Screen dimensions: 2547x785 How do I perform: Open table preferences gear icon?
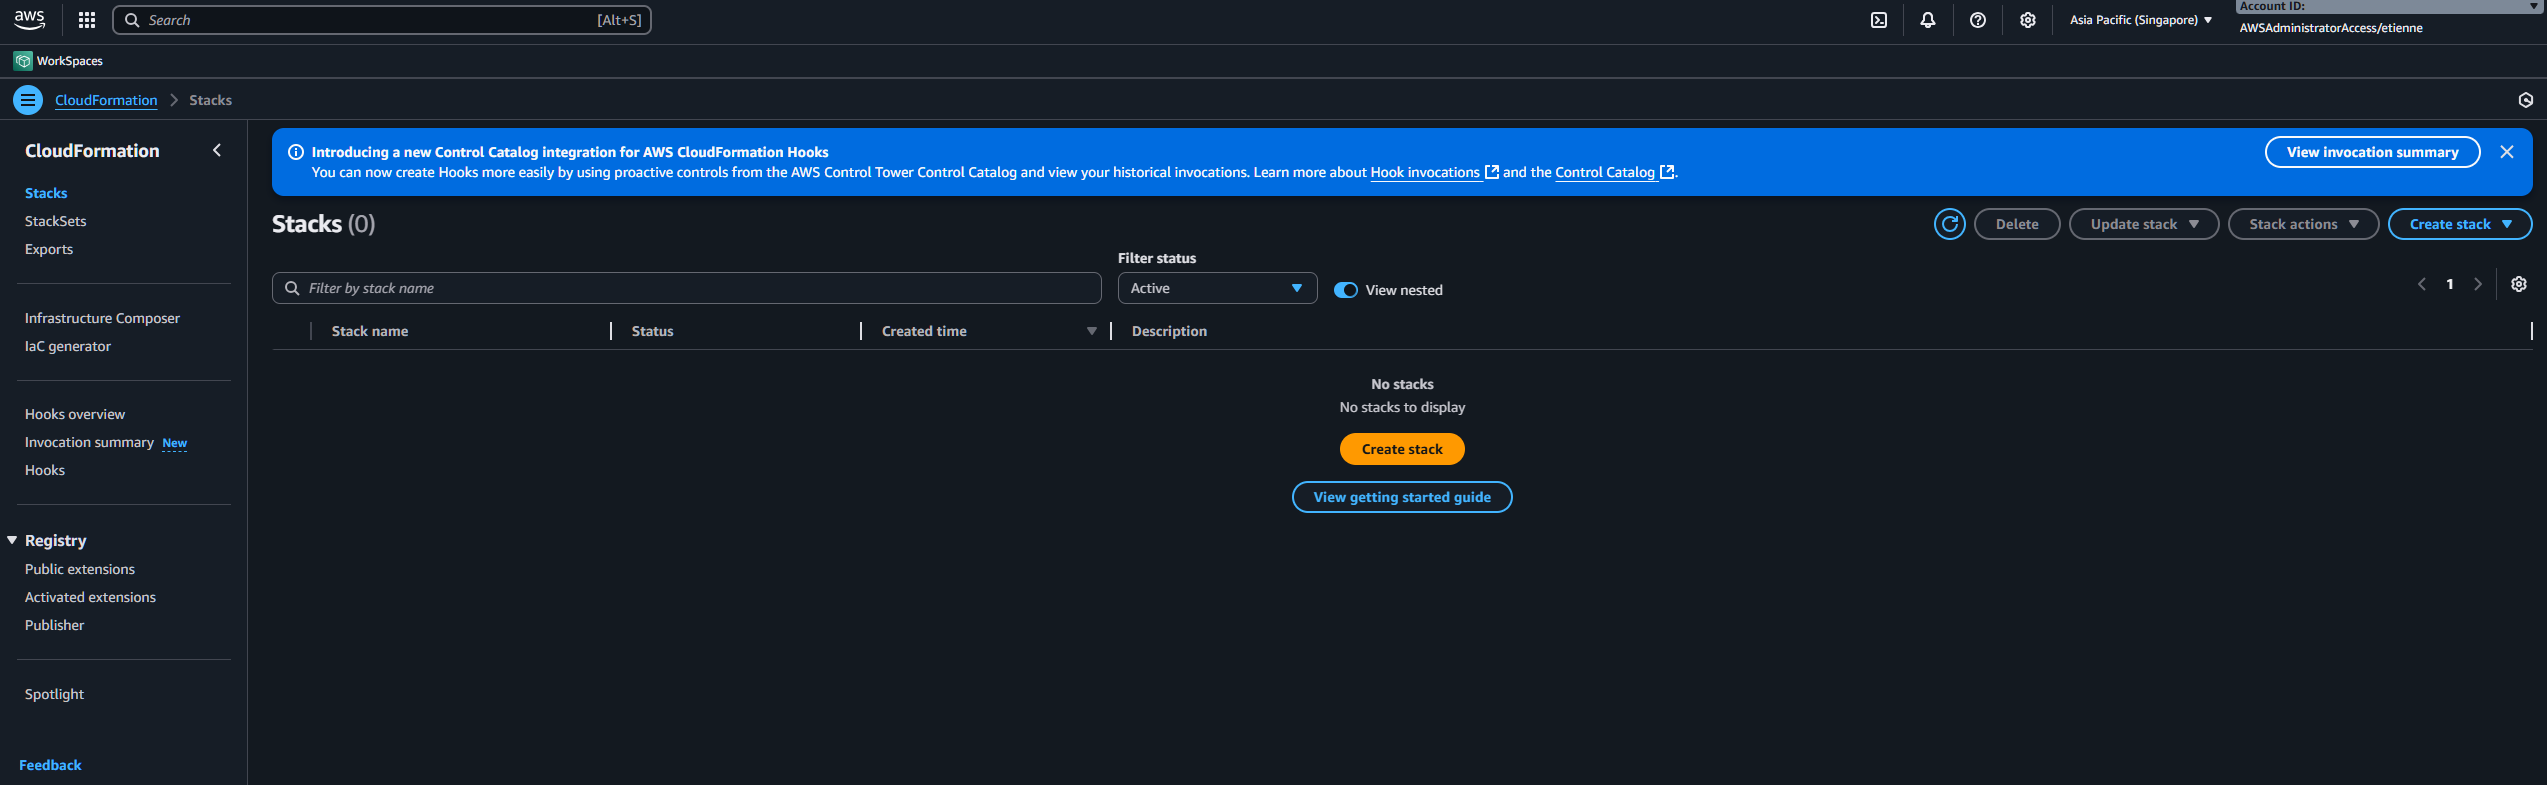point(2519,285)
